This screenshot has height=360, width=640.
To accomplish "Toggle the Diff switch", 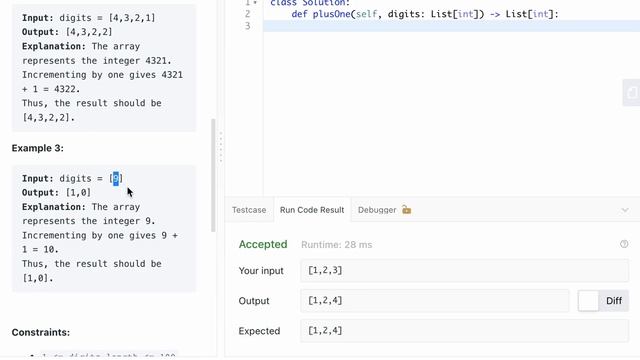I will point(603,301).
